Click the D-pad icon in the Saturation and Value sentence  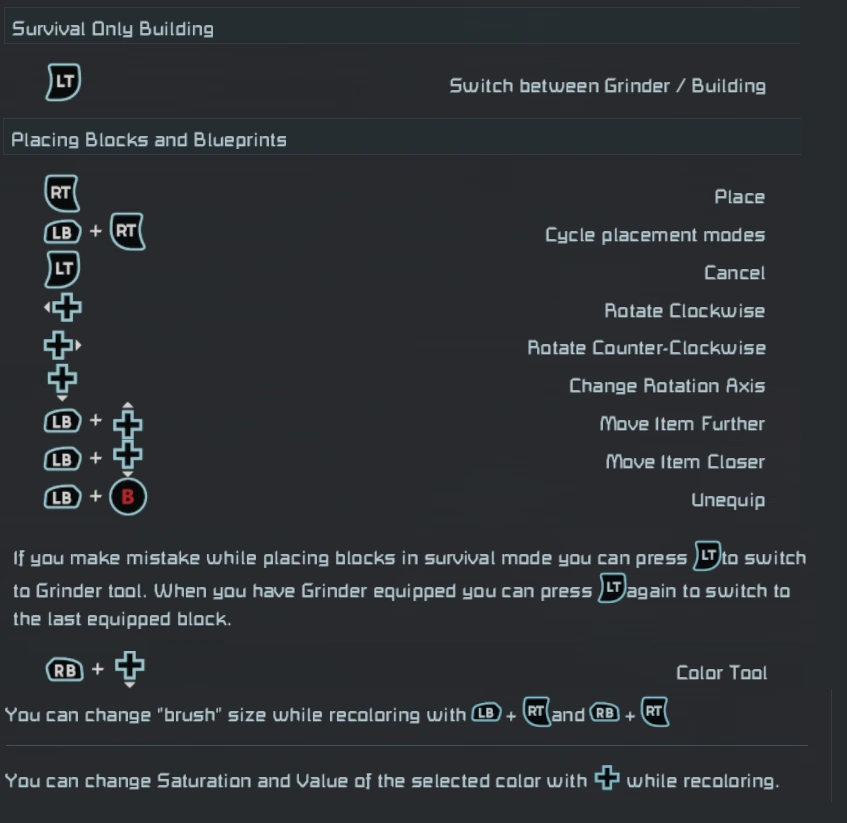coord(607,778)
